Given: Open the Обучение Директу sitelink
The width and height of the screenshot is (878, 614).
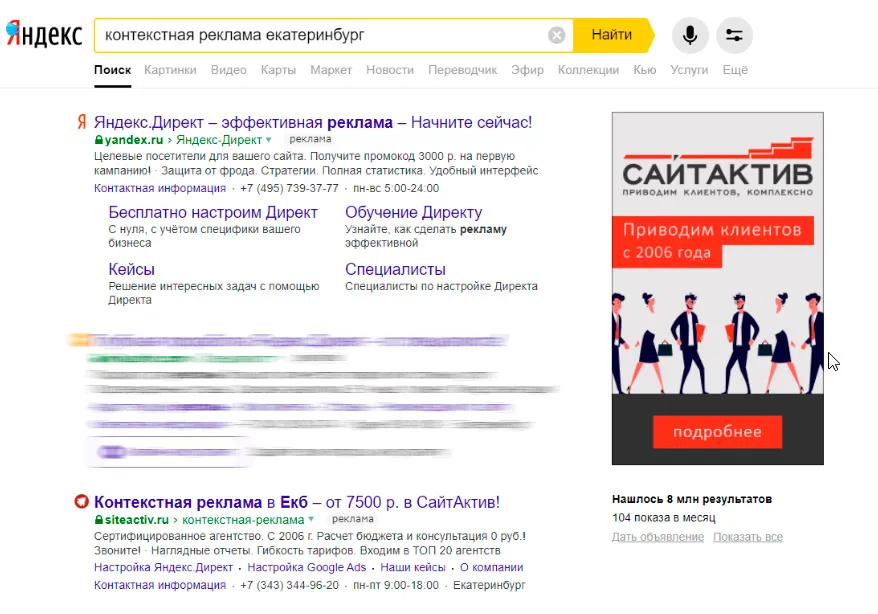Looking at the screenshot, I should pos(413,212).
